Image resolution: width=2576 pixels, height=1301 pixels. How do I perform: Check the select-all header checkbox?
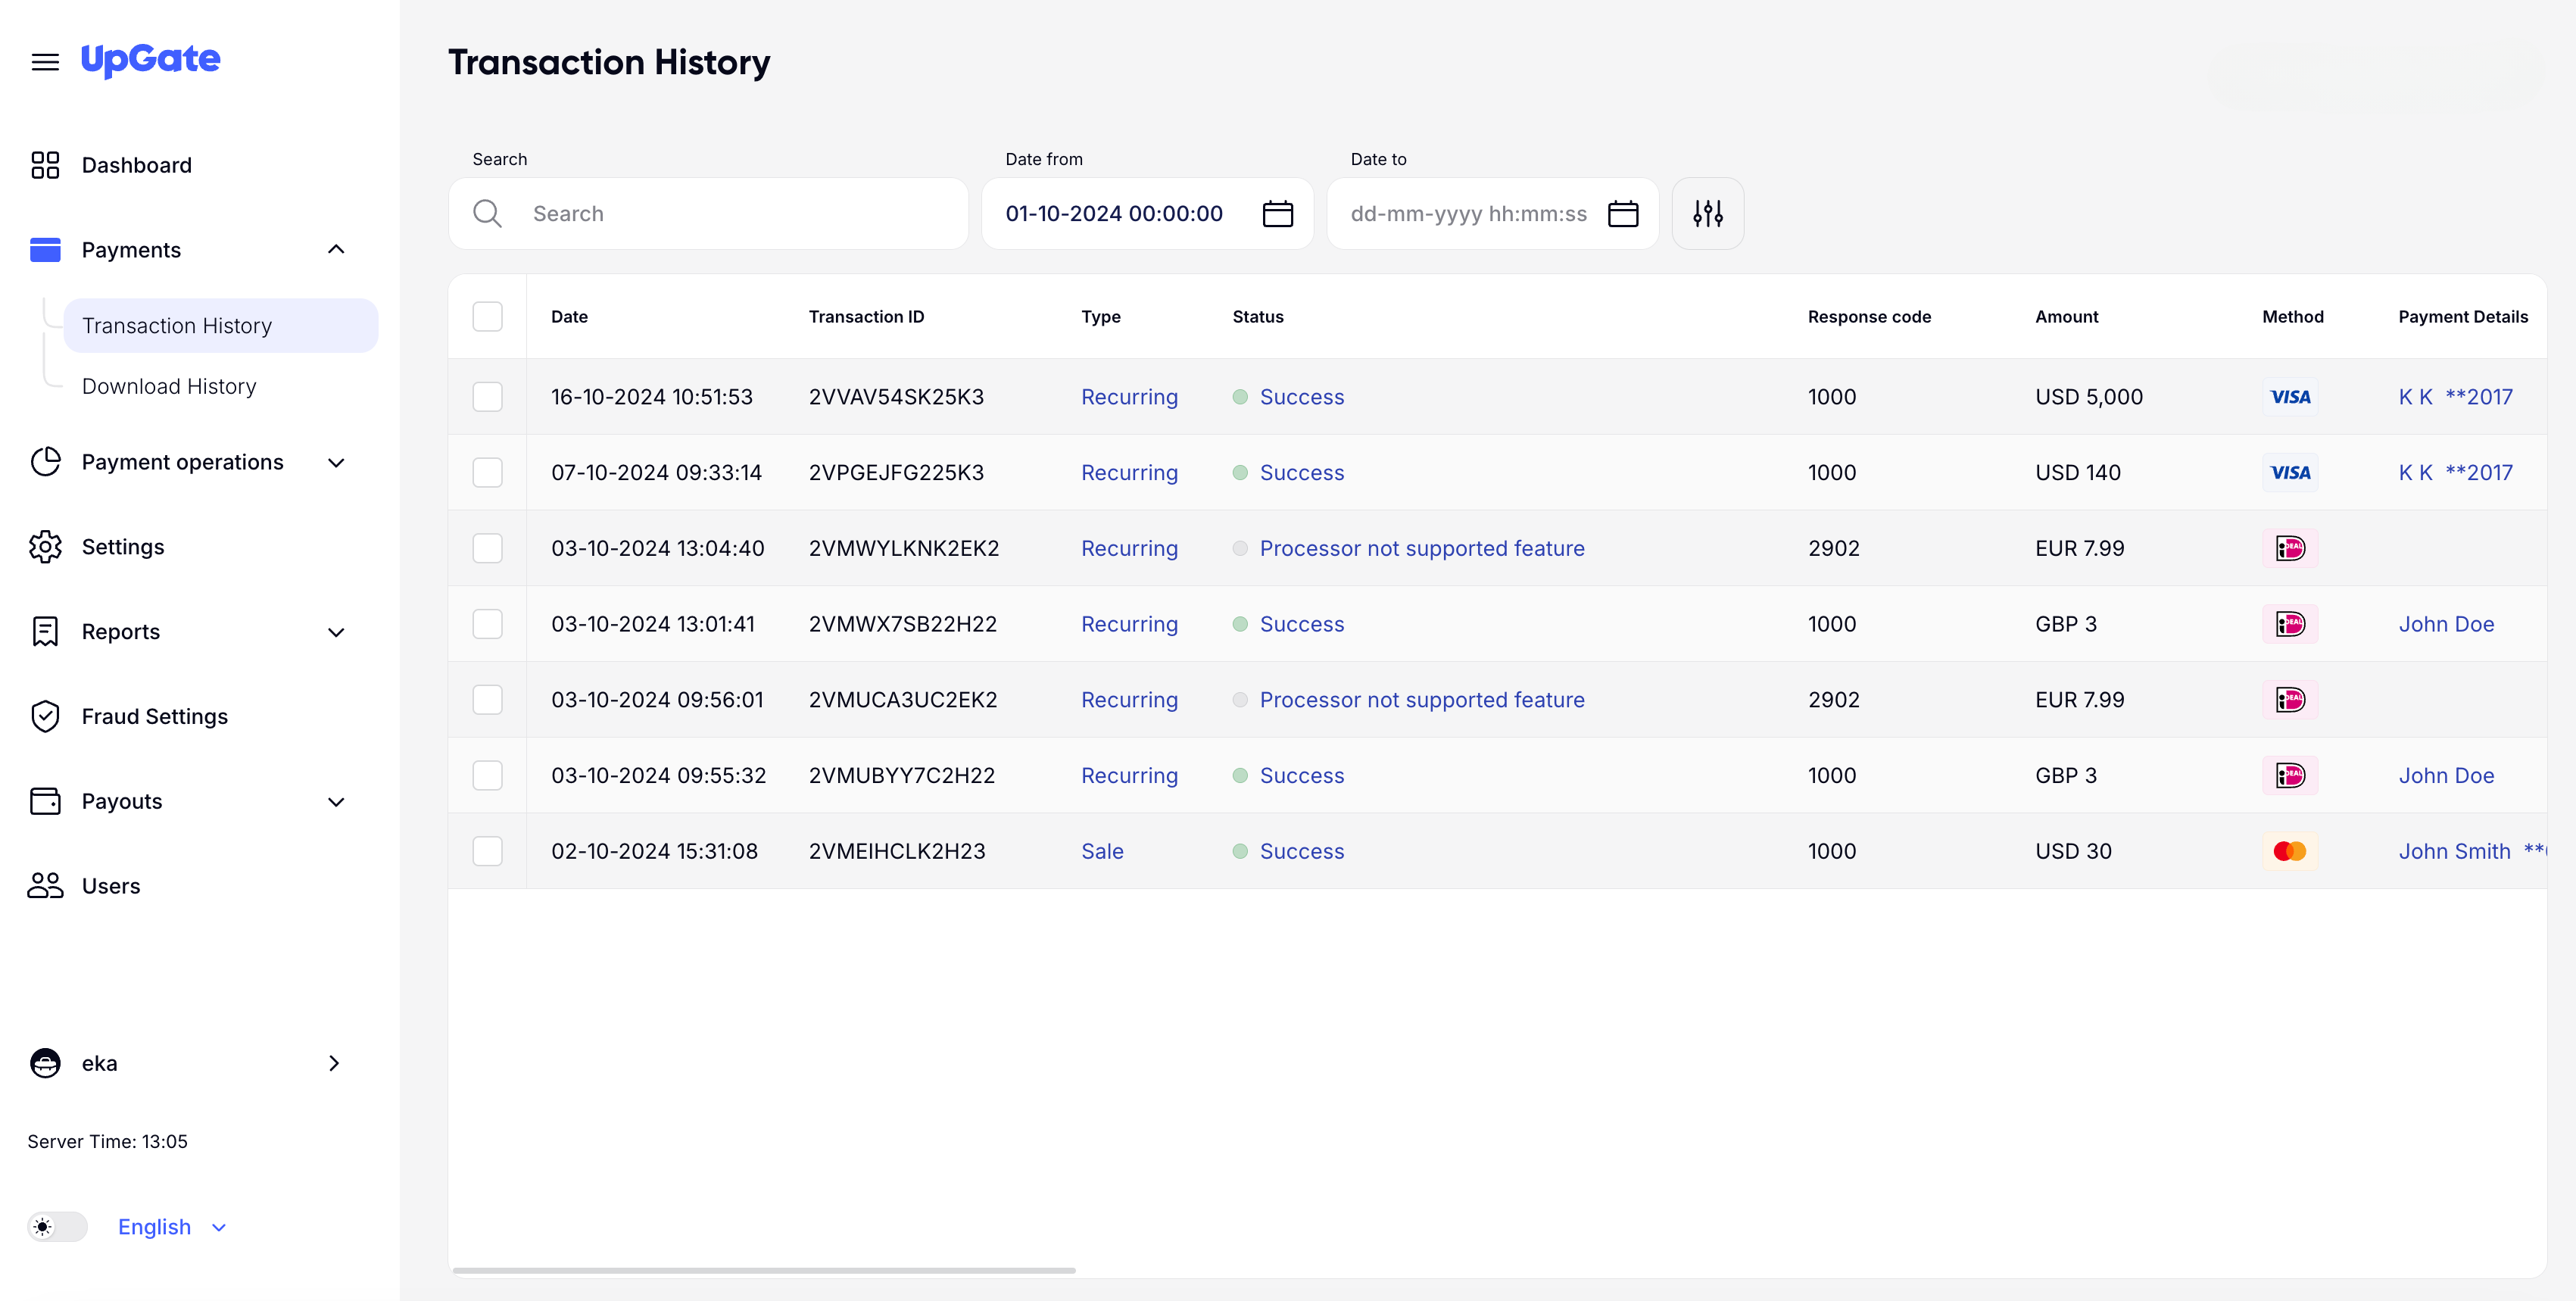487,317
